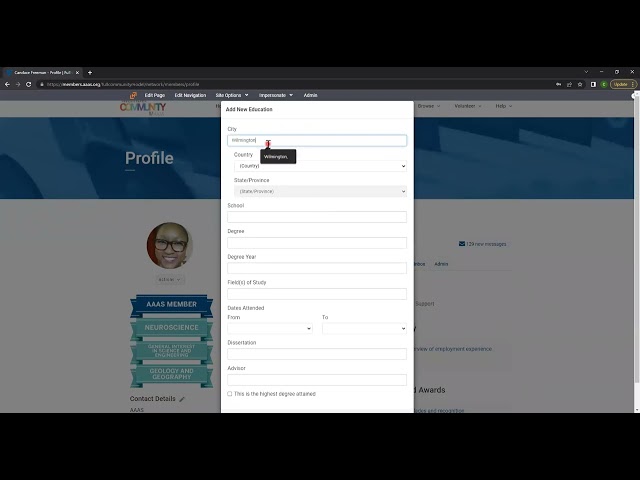Open a new browser tab

[x=90, y=73]
